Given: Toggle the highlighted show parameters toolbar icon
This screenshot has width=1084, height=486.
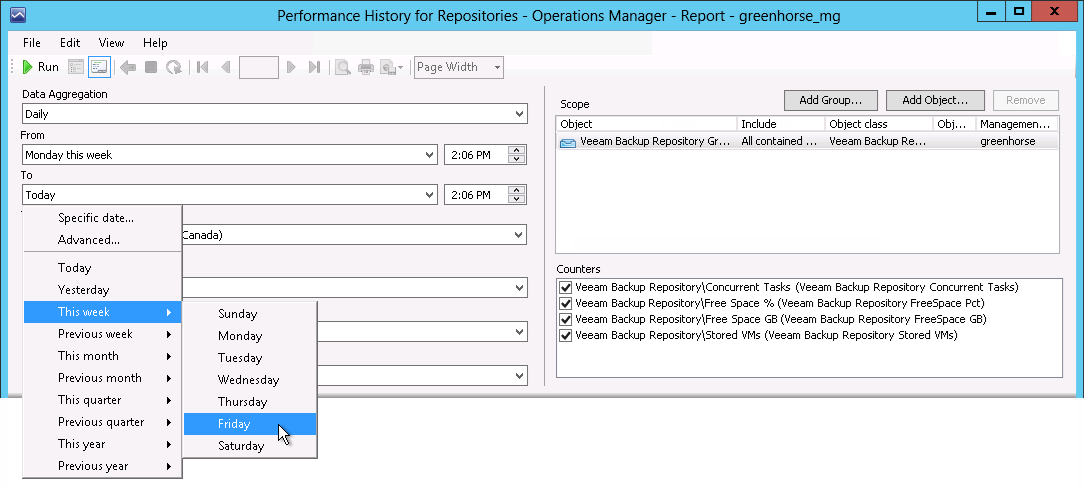Looking at the screenshot, I should [x=99, y=67].
